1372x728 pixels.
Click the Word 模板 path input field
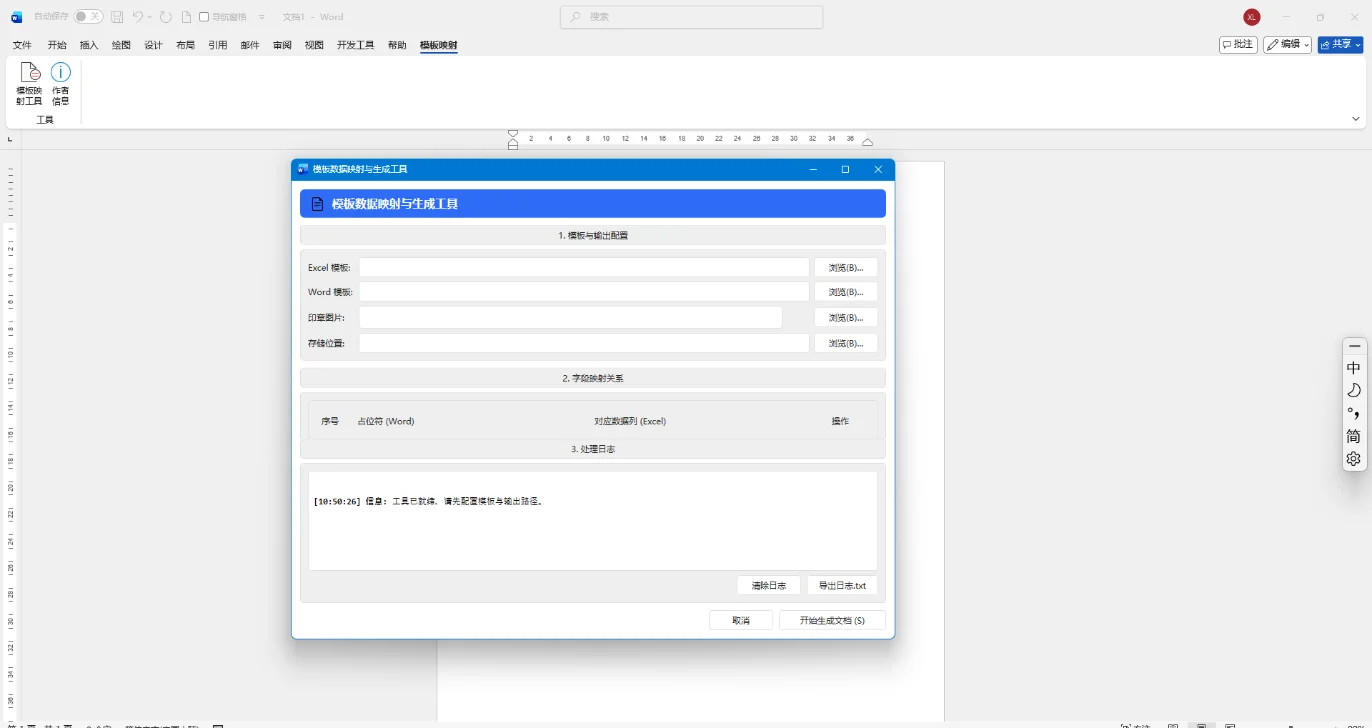coord(584,292)
